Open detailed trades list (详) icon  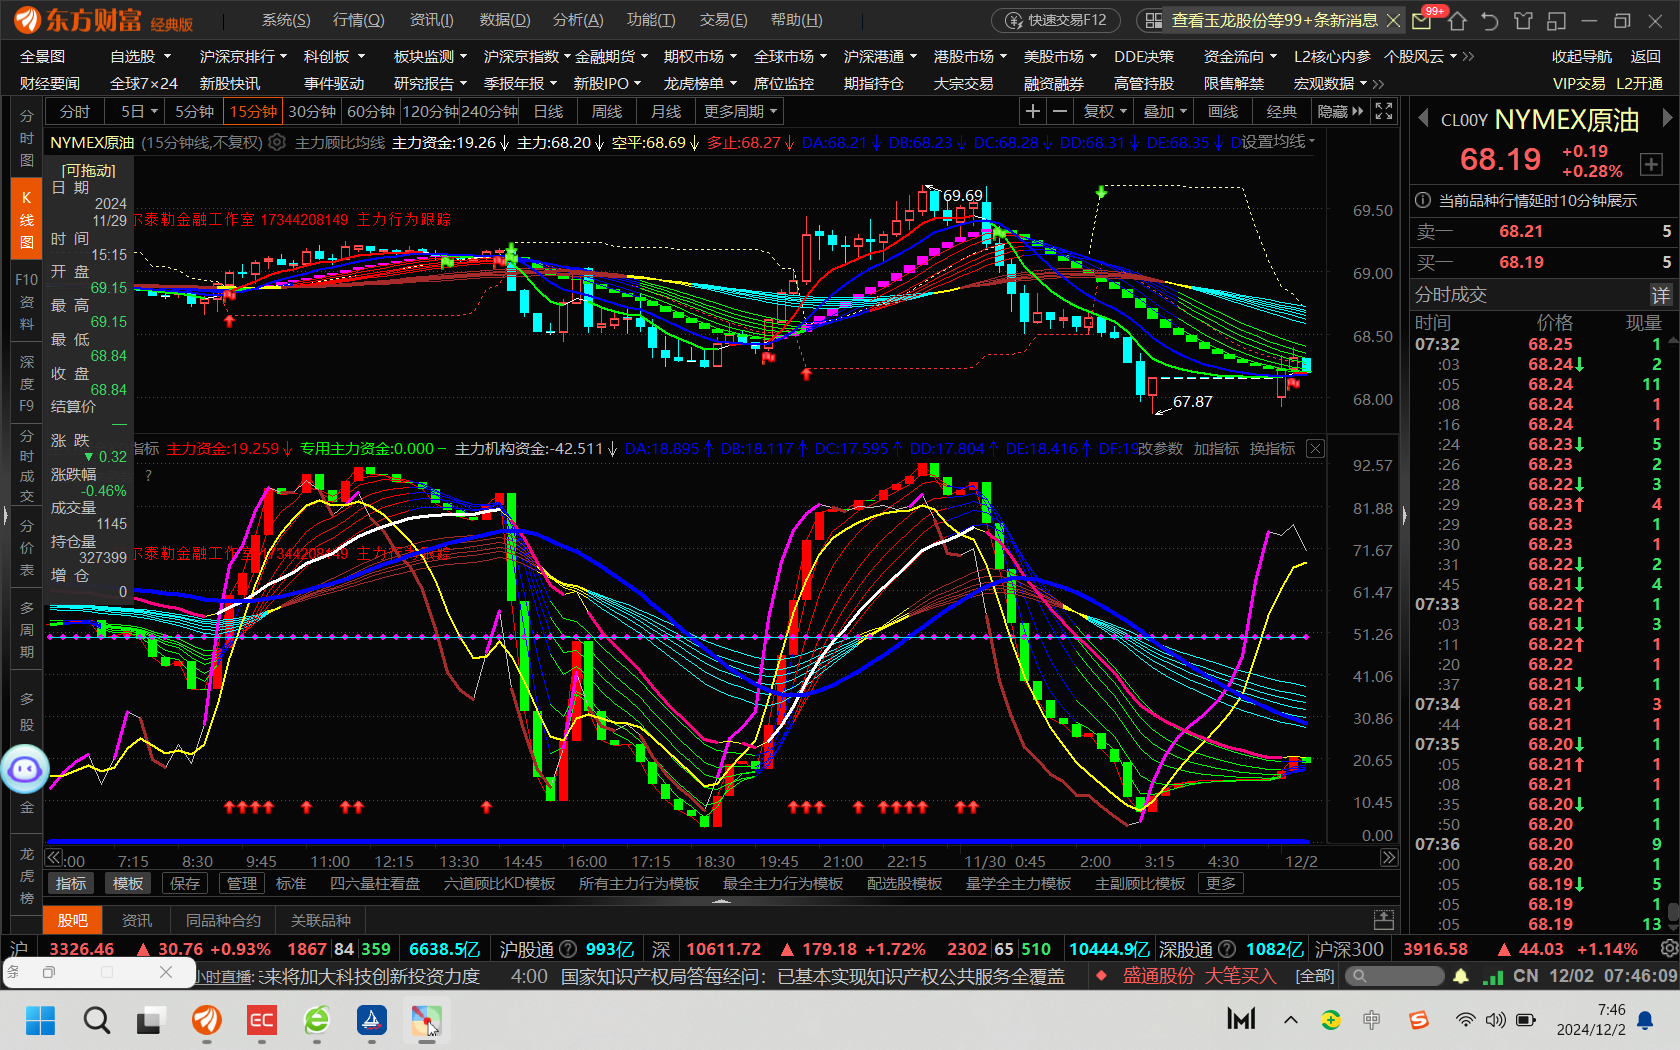pos(1660,294)
